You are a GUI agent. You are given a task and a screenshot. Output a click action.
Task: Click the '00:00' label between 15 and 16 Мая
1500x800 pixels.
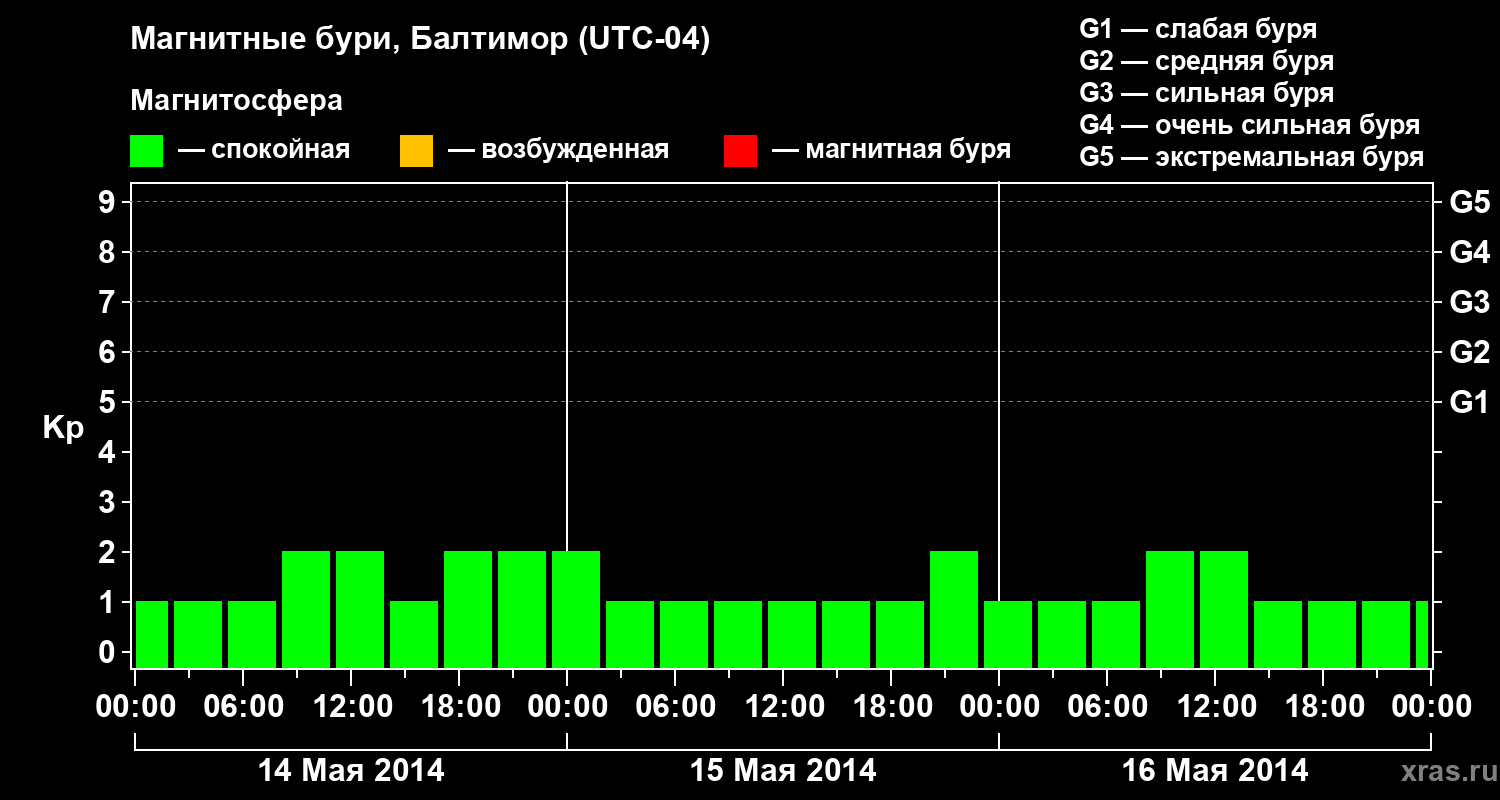tap(999, 707)
